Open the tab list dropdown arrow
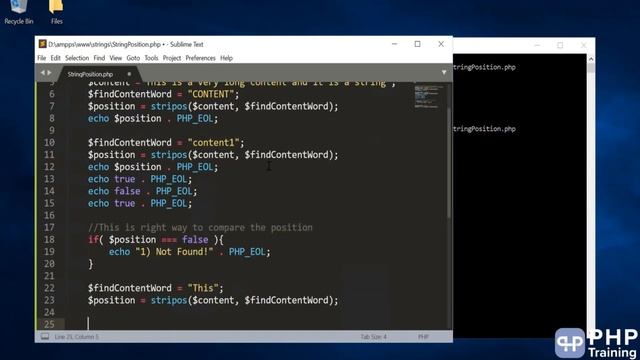This screenshot has width=640, height=360. [444, 73]
